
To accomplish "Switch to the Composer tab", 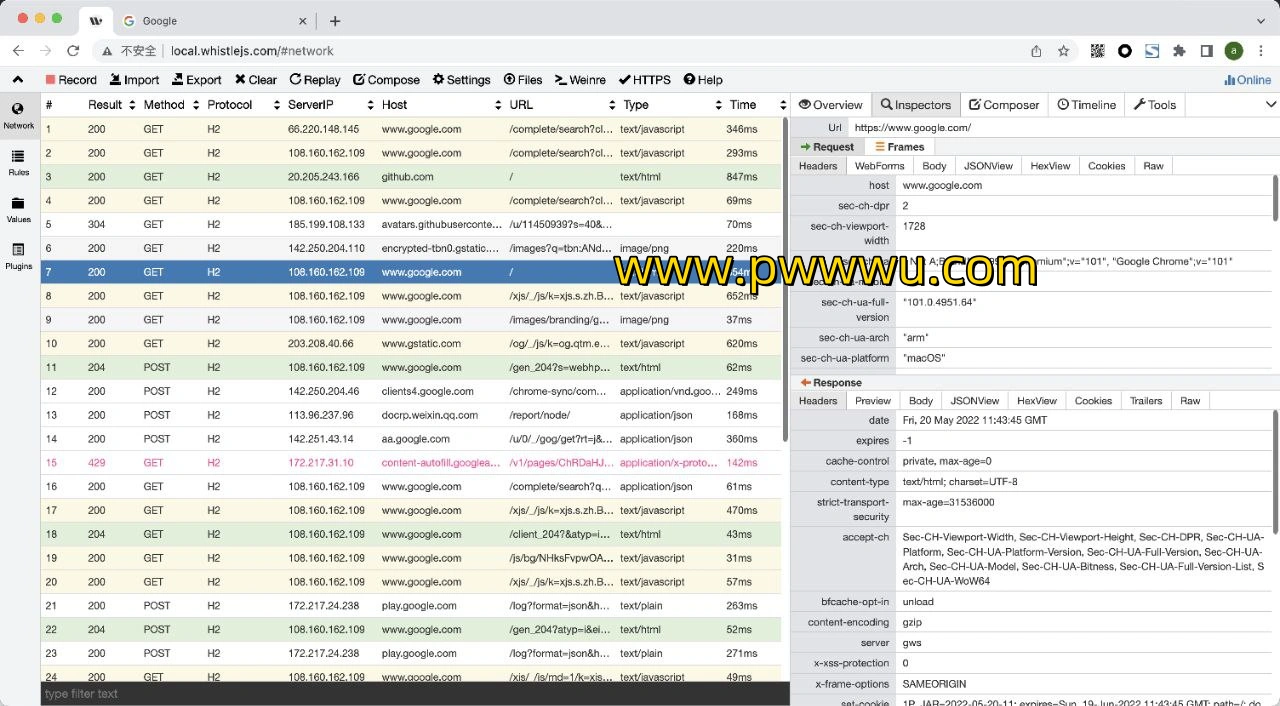I will [x=1004, y=105].
